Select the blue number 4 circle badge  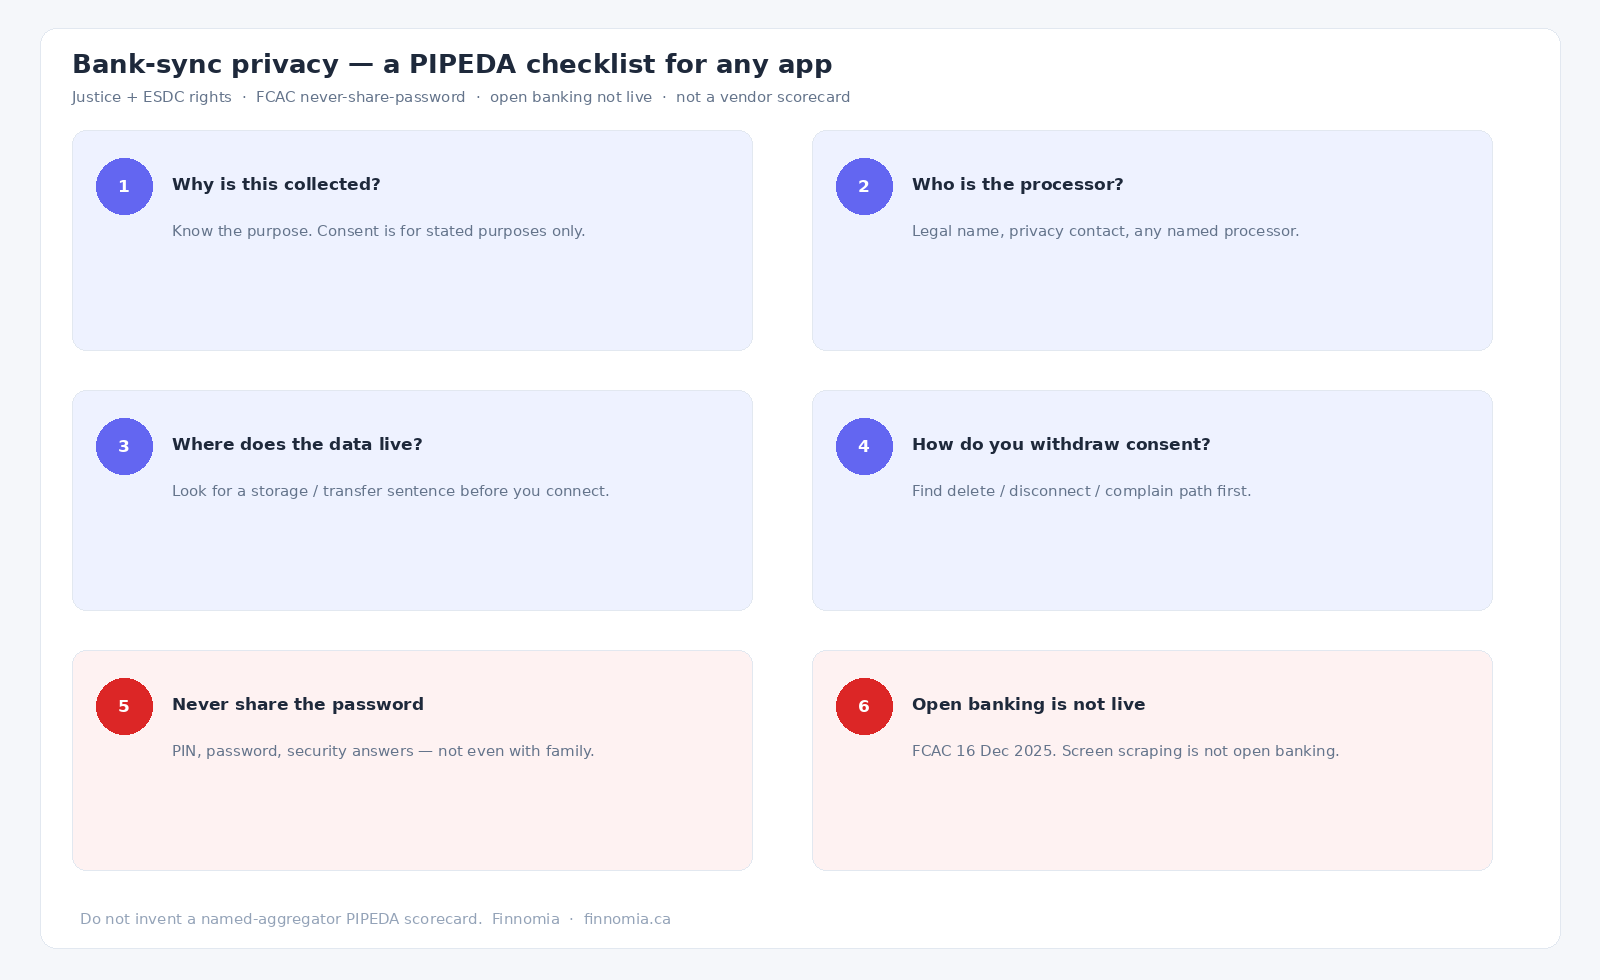coord(864,446)
